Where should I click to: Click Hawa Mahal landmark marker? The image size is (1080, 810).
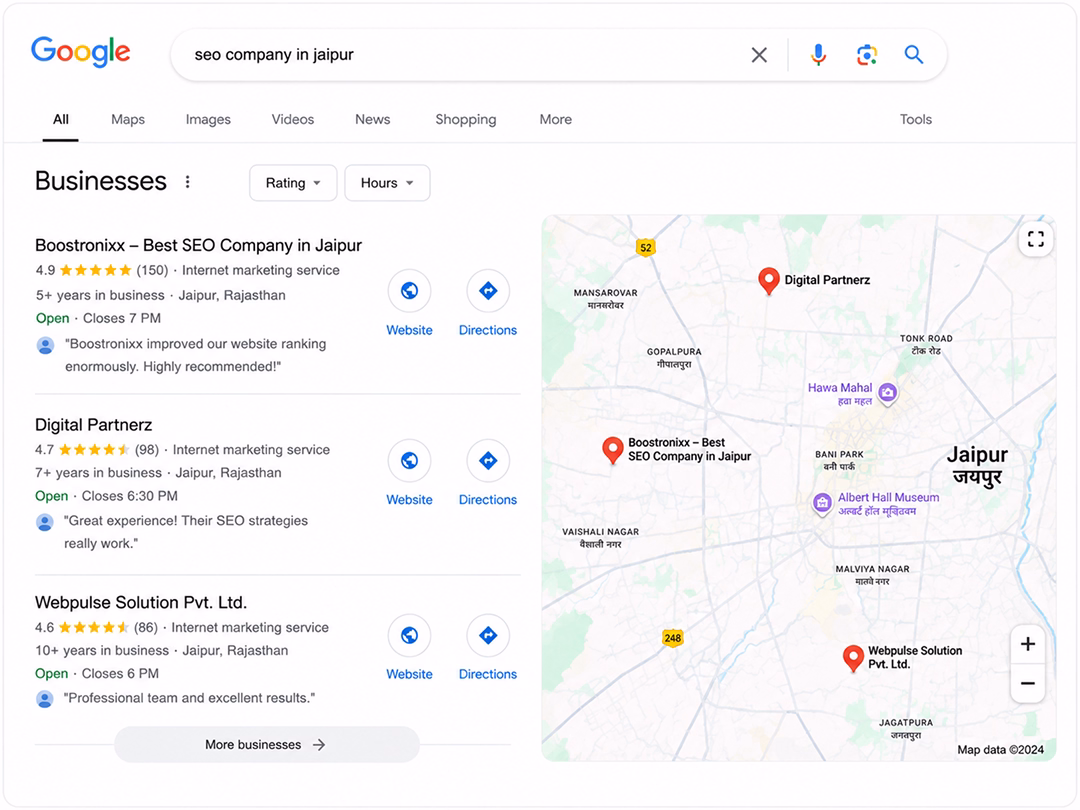pyautogui.click(x=888, y=393)
